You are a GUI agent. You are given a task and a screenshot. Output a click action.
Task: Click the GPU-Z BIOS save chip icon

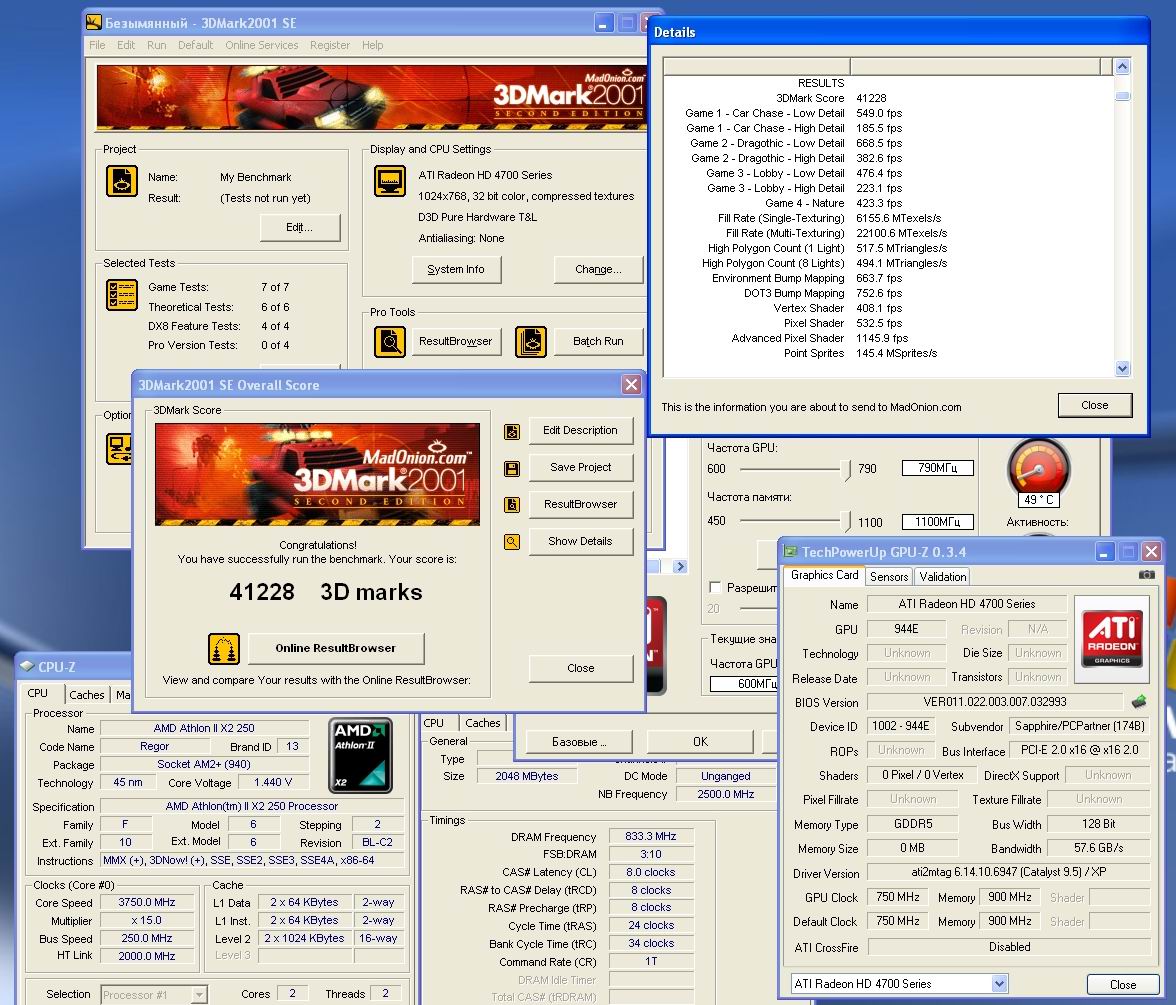pyautogui.click(x=1138, y=702)
